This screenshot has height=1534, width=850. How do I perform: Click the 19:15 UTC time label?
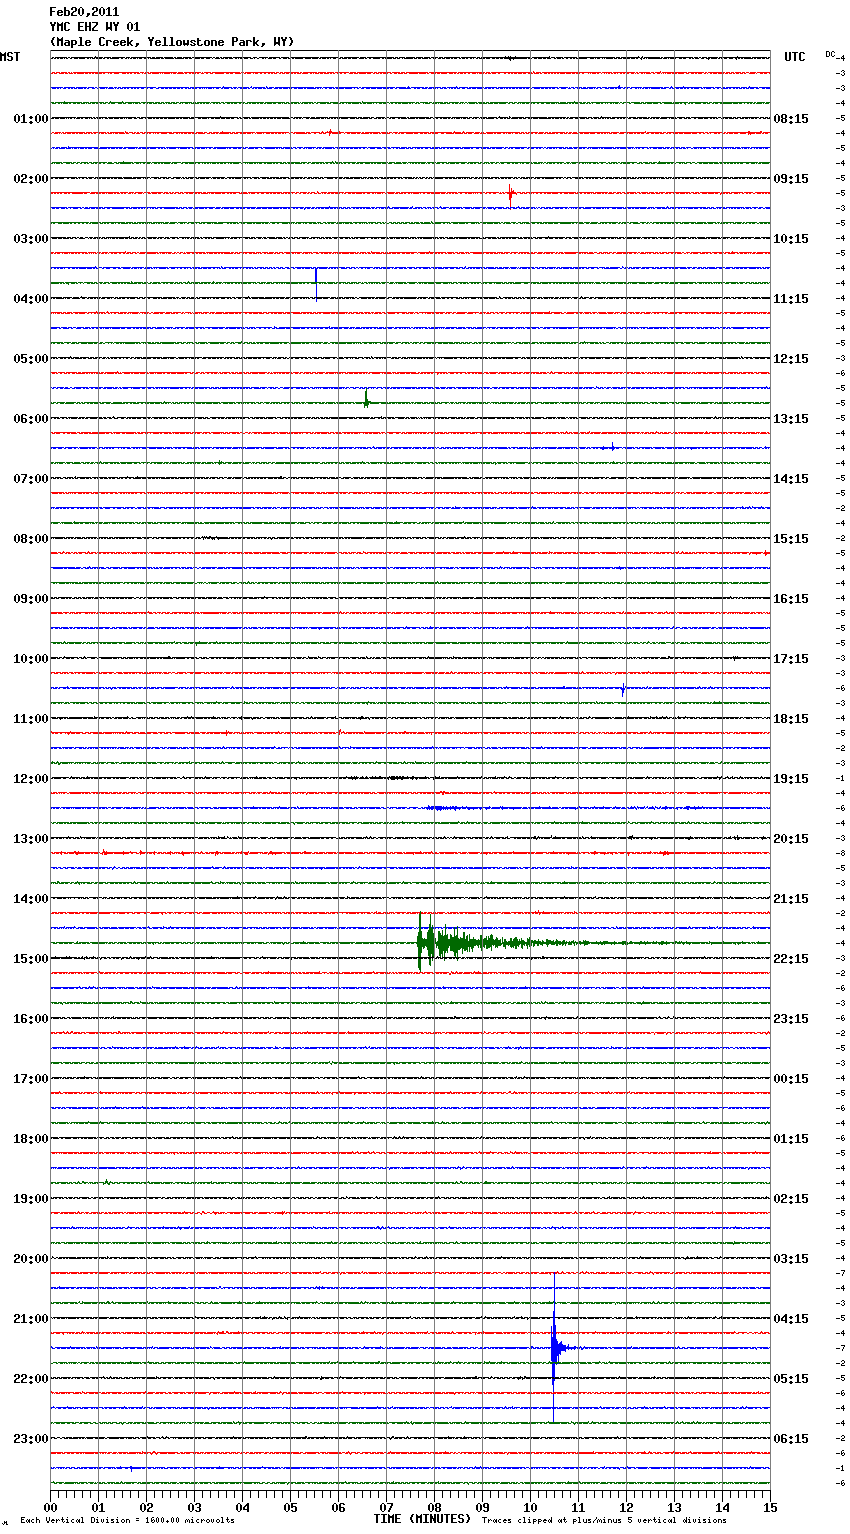point(791,779)
